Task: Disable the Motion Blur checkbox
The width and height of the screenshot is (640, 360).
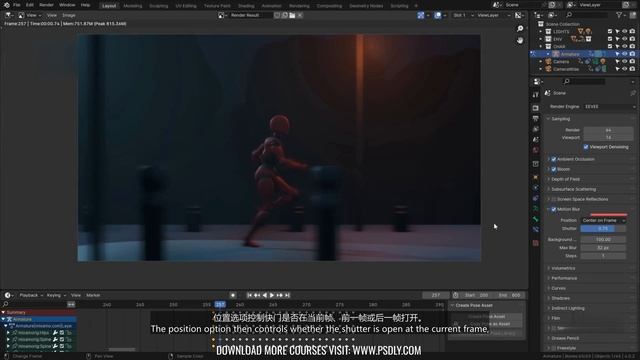Action: [554, 209]
